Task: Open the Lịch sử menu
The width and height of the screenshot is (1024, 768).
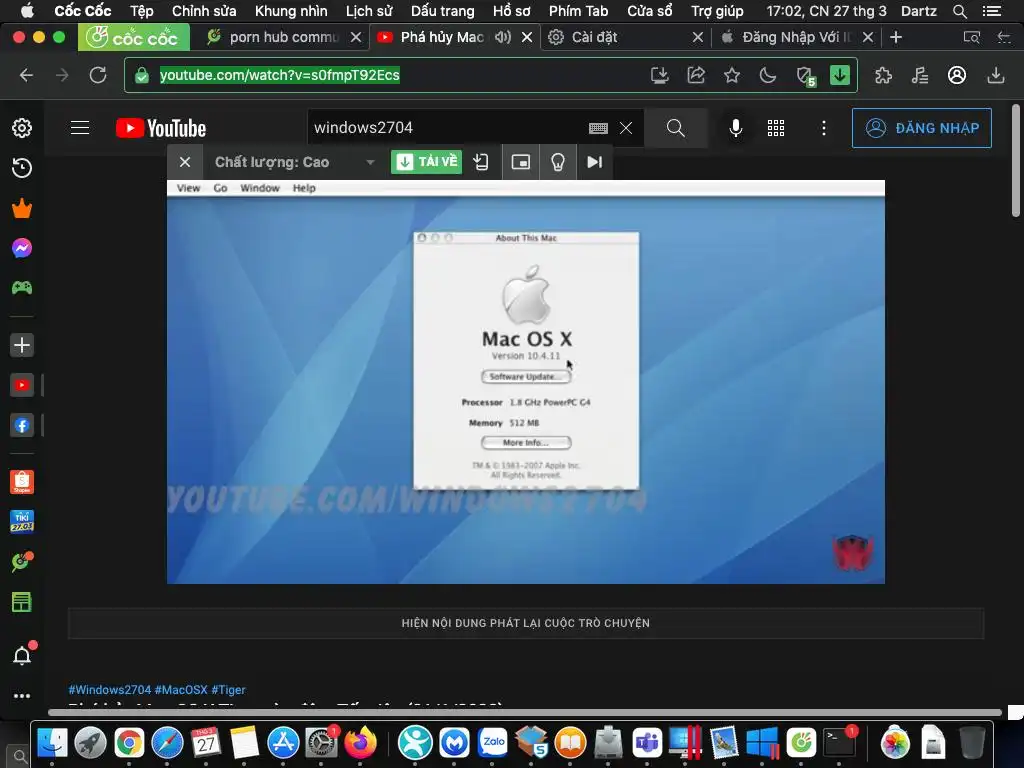Action: [x=369, y=11]
